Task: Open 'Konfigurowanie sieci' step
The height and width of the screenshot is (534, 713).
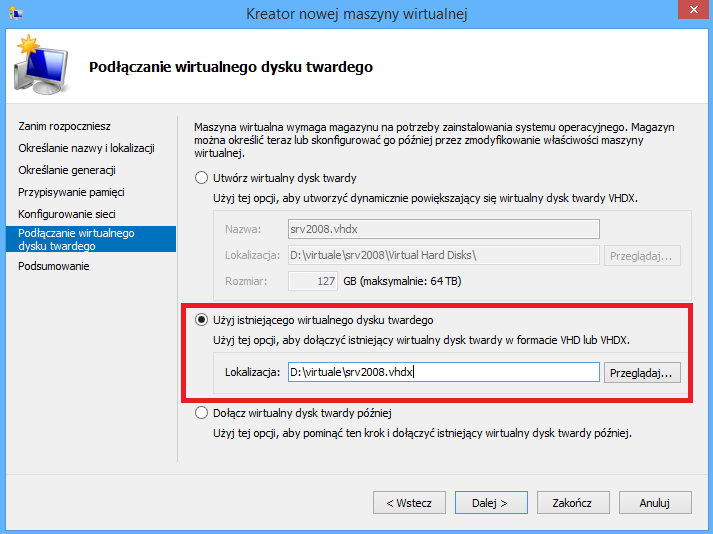Action: coord(67,214)
